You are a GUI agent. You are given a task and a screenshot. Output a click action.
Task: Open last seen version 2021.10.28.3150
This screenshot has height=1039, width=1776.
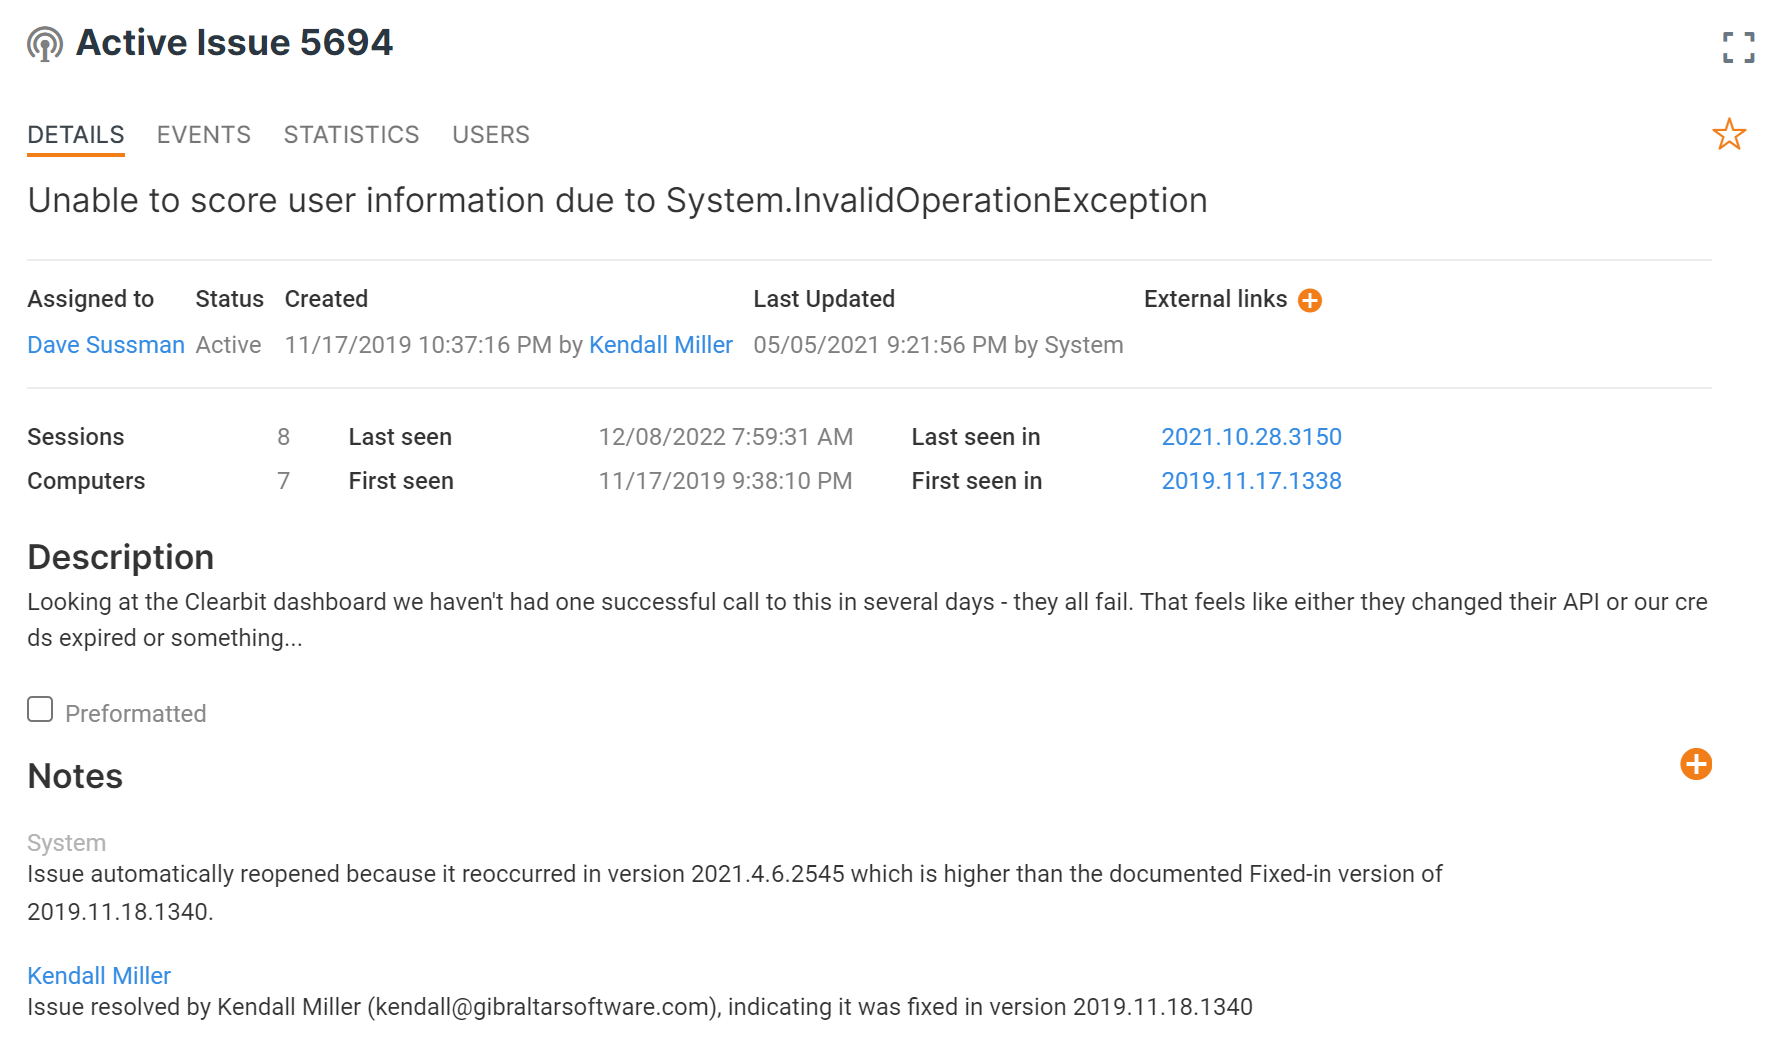click(1251, 437)
